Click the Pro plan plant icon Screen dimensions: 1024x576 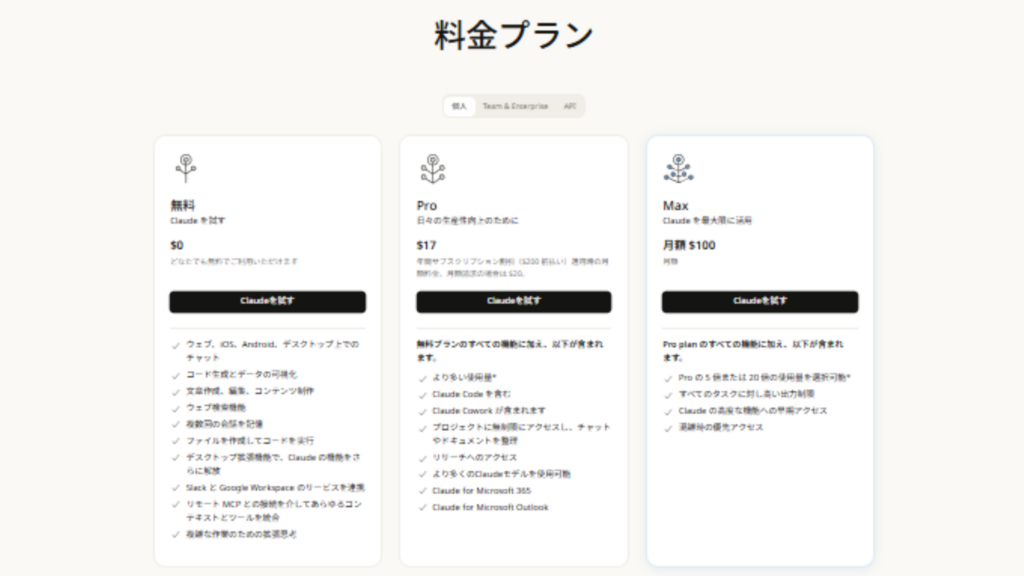(432, 168)
